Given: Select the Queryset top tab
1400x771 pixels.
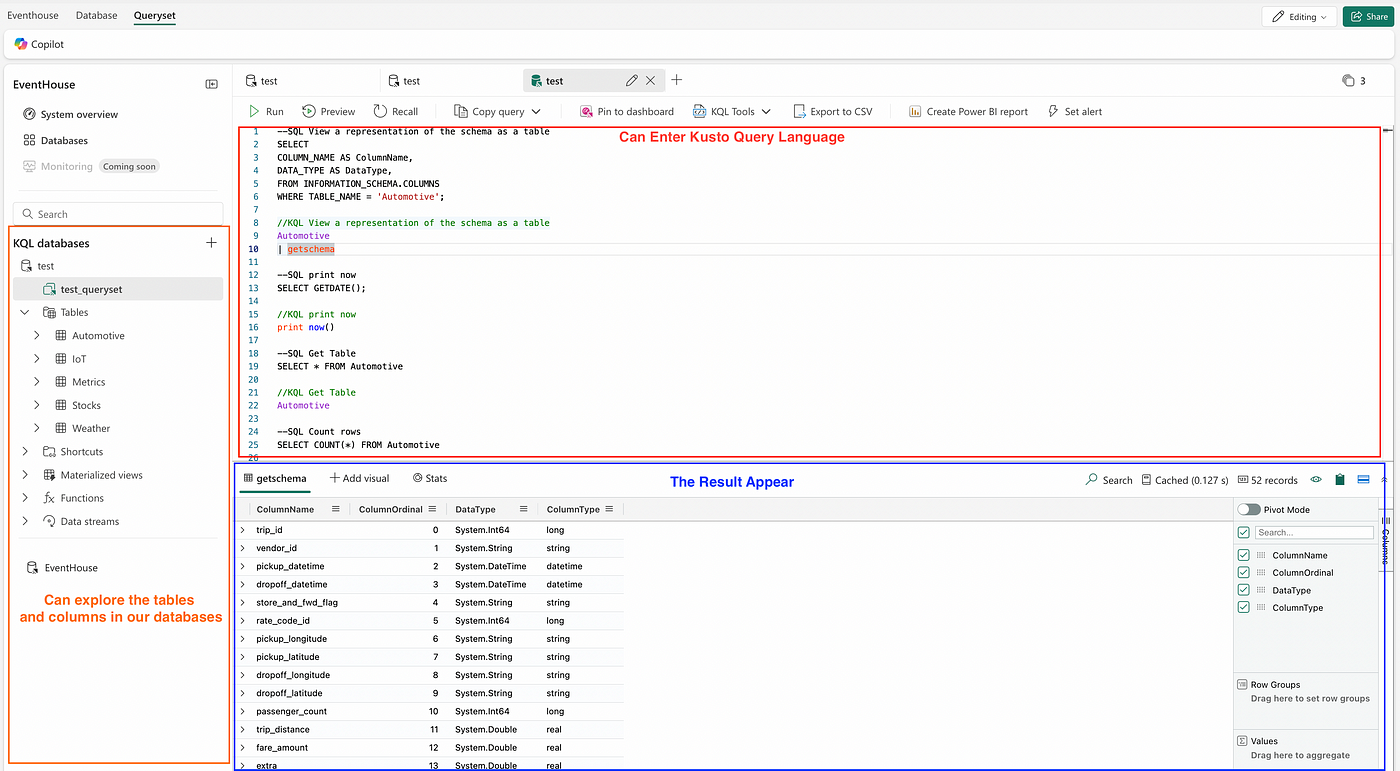Looking at the screenshot, I should pyautogui.click(x=155, y=16).
